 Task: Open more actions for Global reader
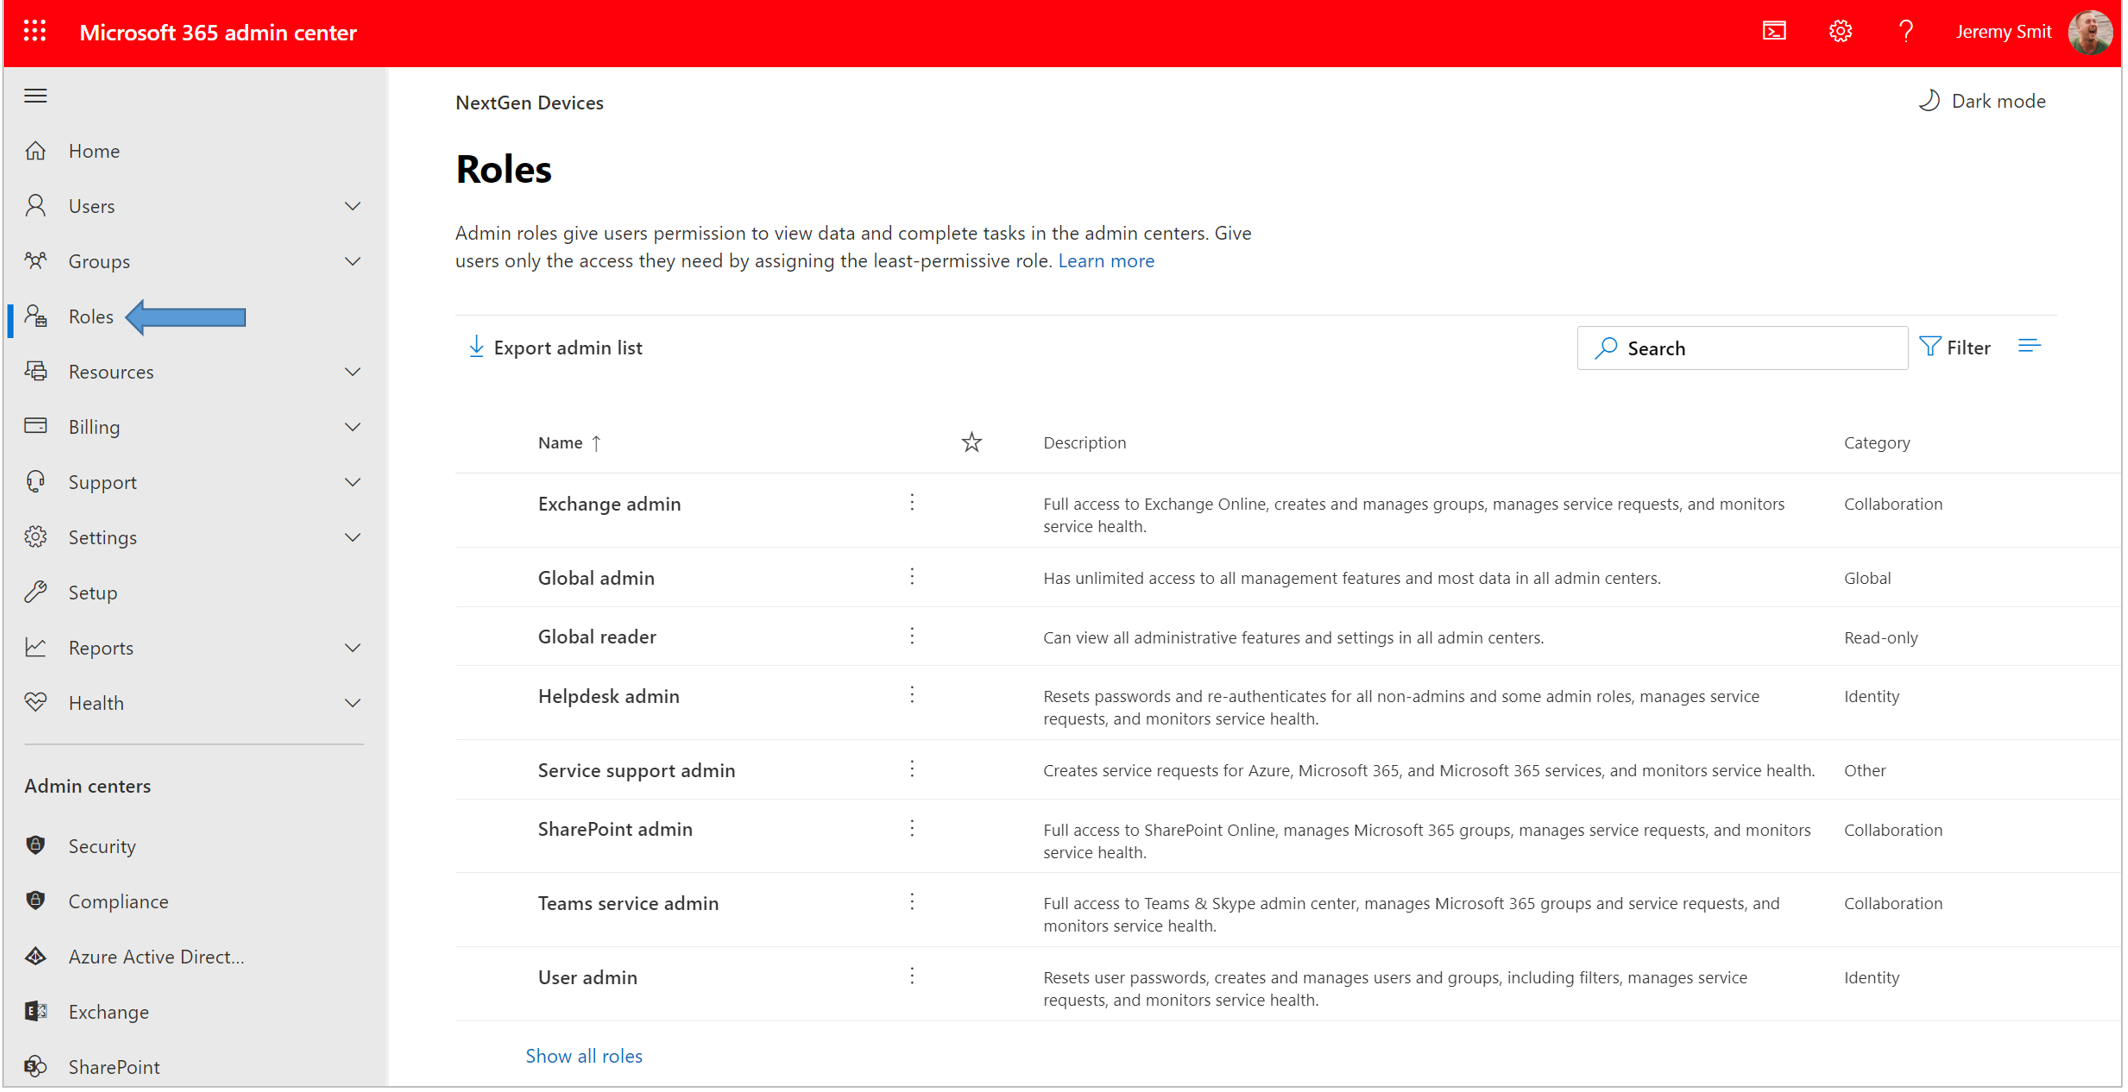pos(912,636)
